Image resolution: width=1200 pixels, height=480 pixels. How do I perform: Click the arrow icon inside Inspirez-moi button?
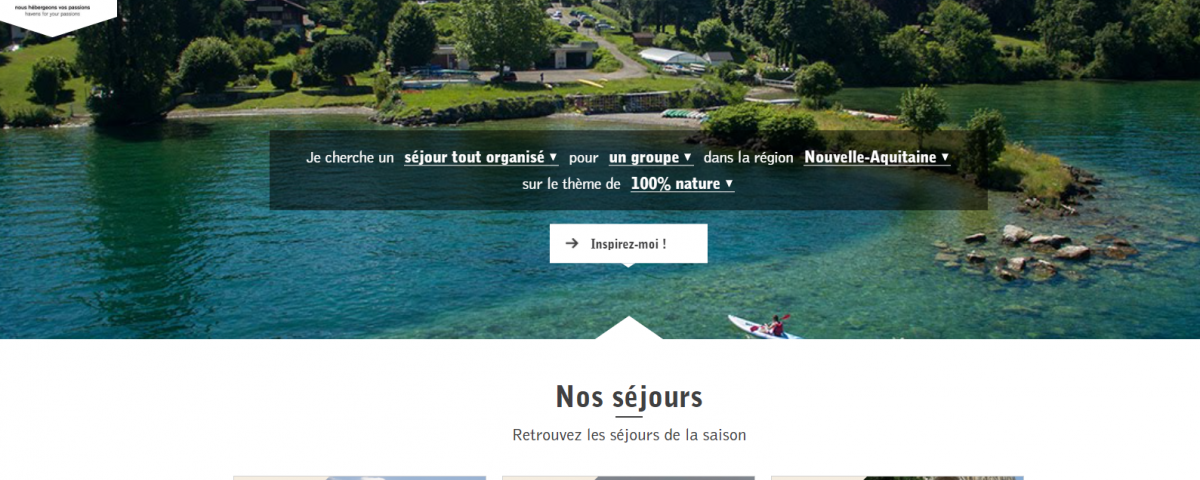point(572,243)
